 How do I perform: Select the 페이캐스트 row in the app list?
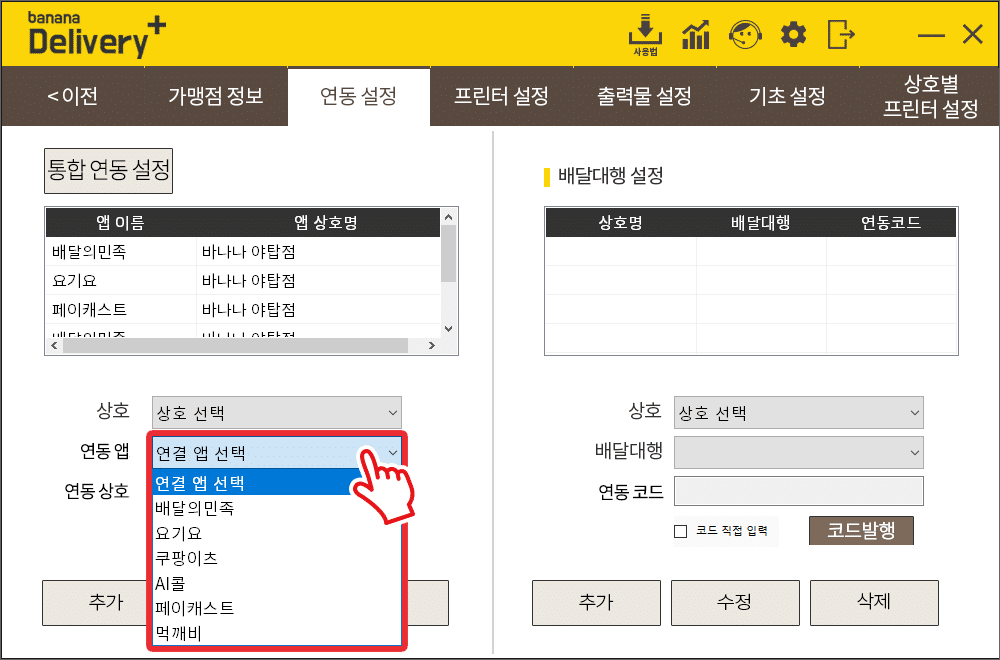click(x=243, y=309)
